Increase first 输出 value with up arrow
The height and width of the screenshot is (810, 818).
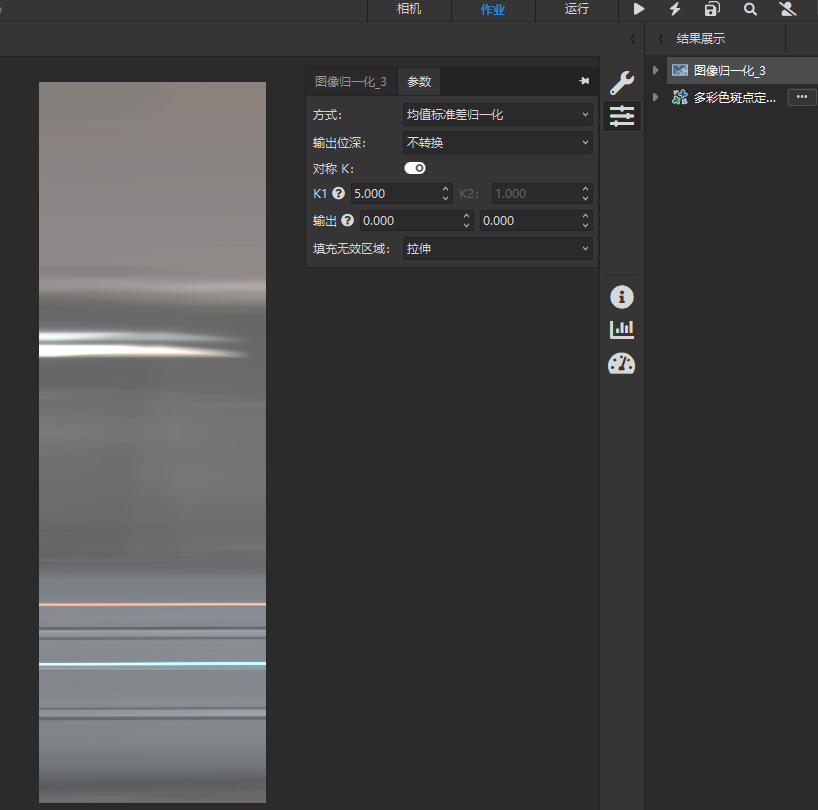[x=466, y=216]
